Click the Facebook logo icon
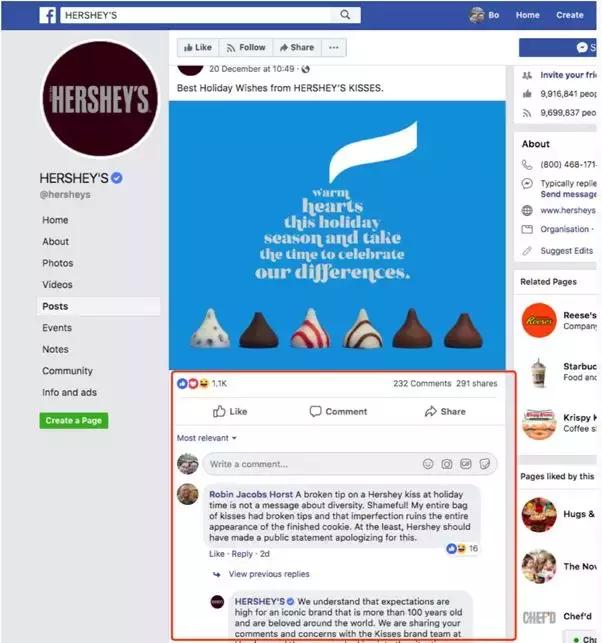Screen dimensions: 602x643 pos(48,15)
